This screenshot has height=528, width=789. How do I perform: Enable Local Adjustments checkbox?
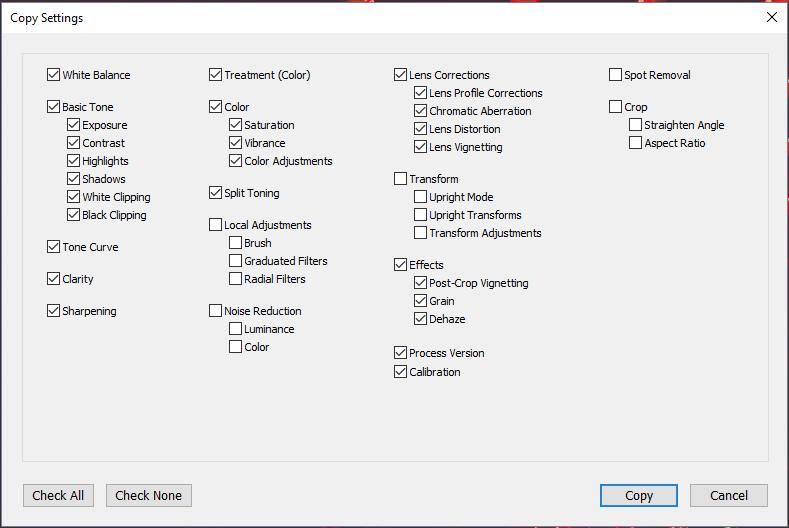pyautogui.click(x=215, y=225)
